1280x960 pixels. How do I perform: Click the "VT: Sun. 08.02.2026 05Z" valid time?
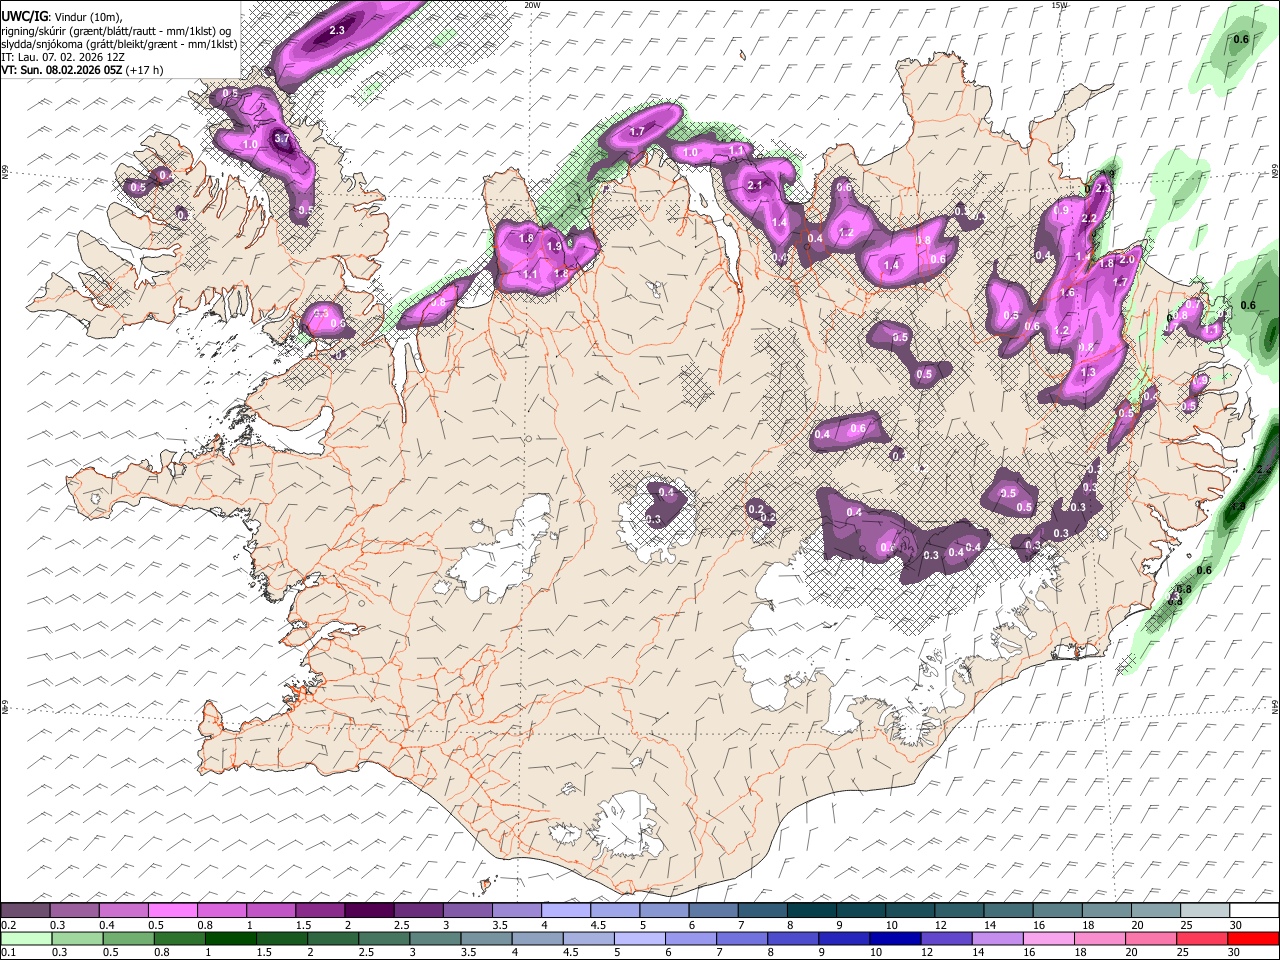pos(63,70)
